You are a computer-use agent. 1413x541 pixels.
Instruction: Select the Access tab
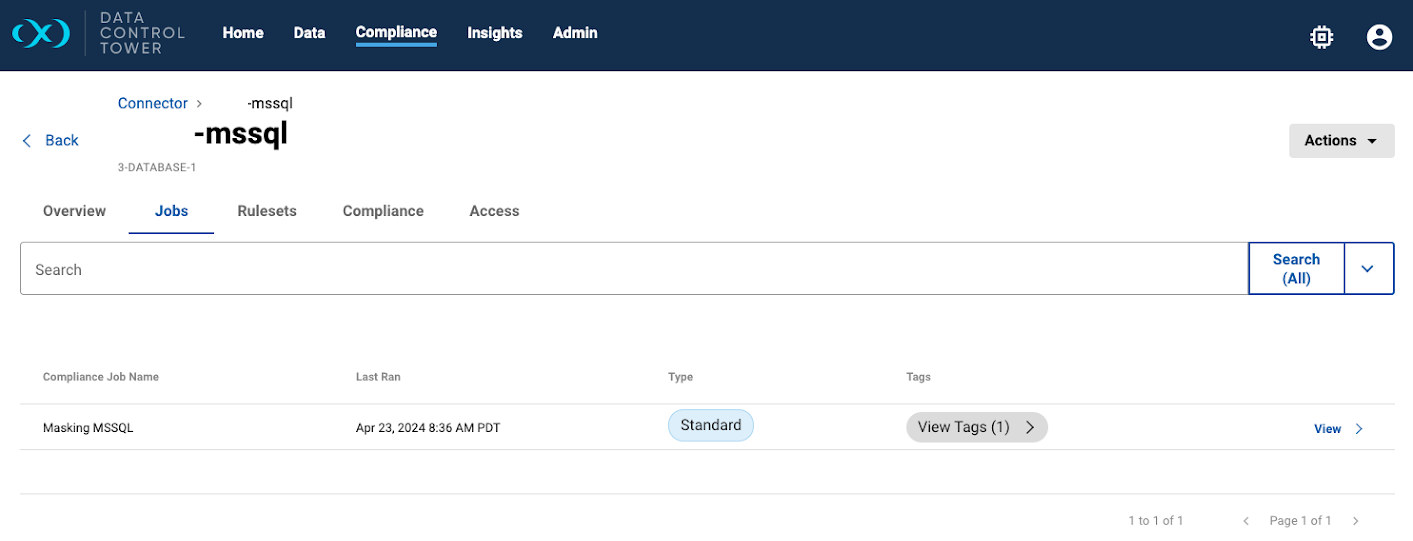(x=494, y=211)
